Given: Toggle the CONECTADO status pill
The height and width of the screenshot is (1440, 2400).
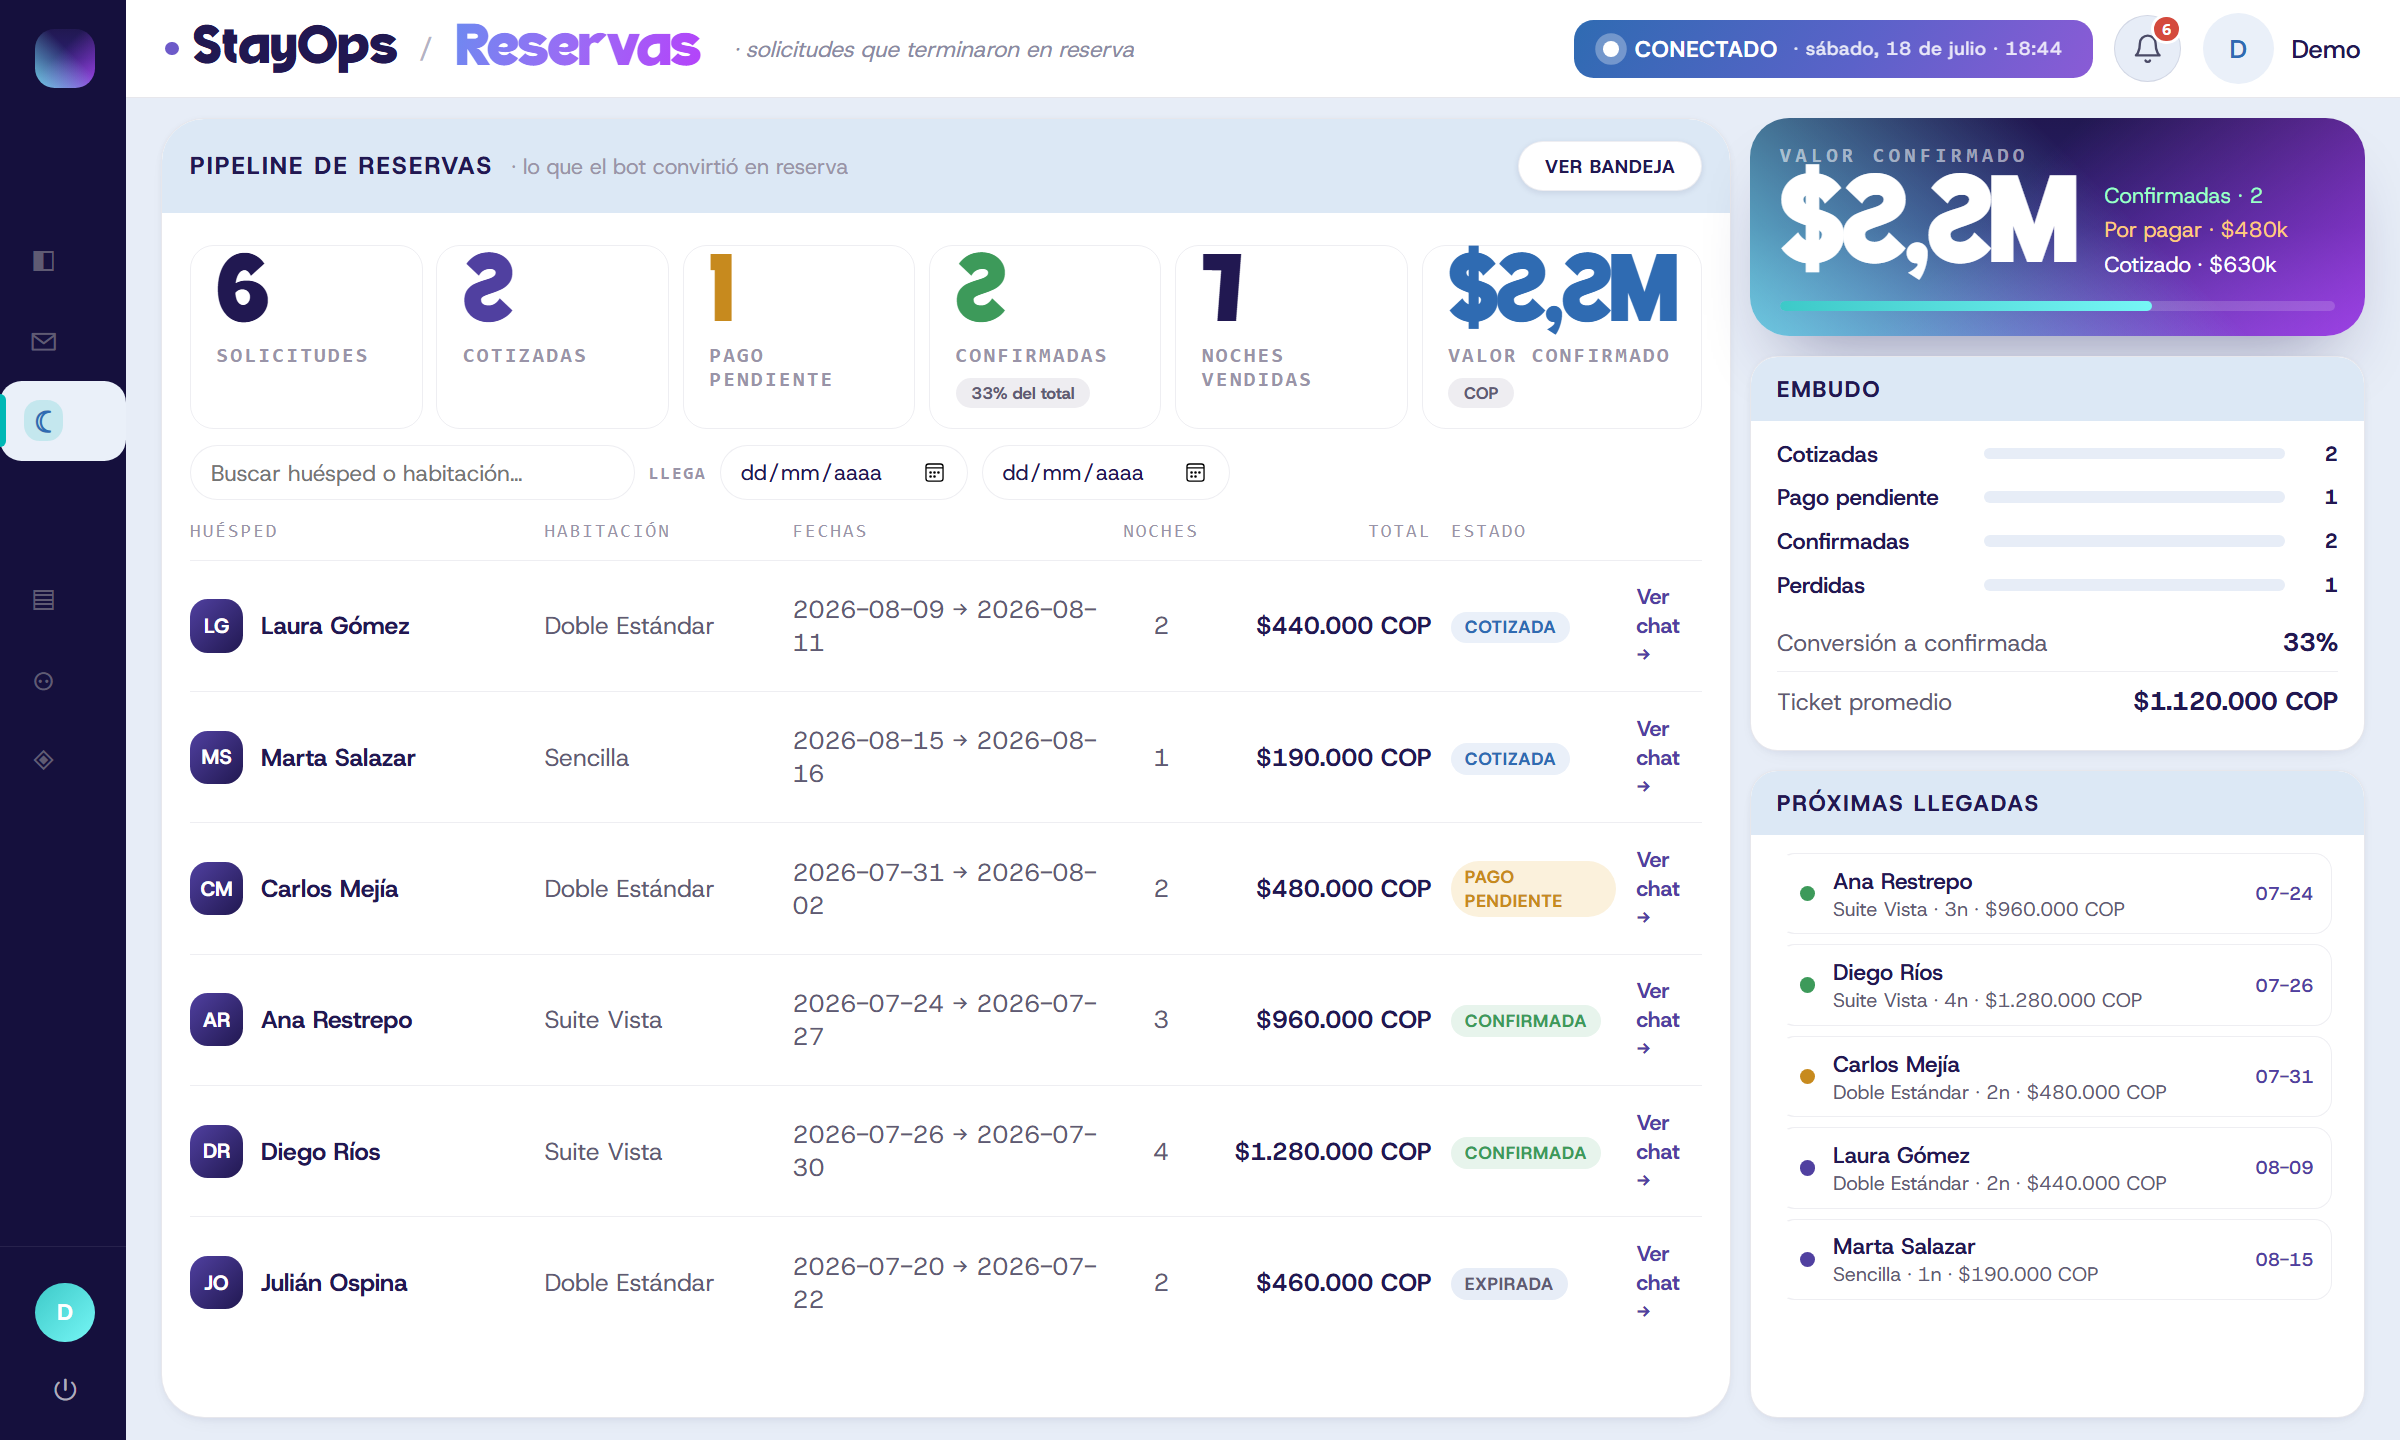Looking at the screenshot, I should [1833, 49].
